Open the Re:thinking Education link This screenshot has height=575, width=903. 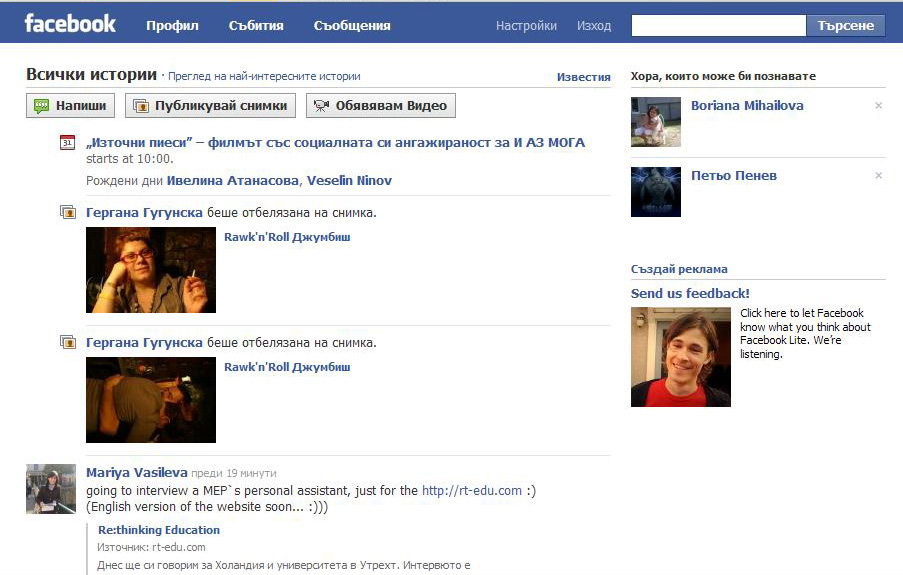(159, 530)
